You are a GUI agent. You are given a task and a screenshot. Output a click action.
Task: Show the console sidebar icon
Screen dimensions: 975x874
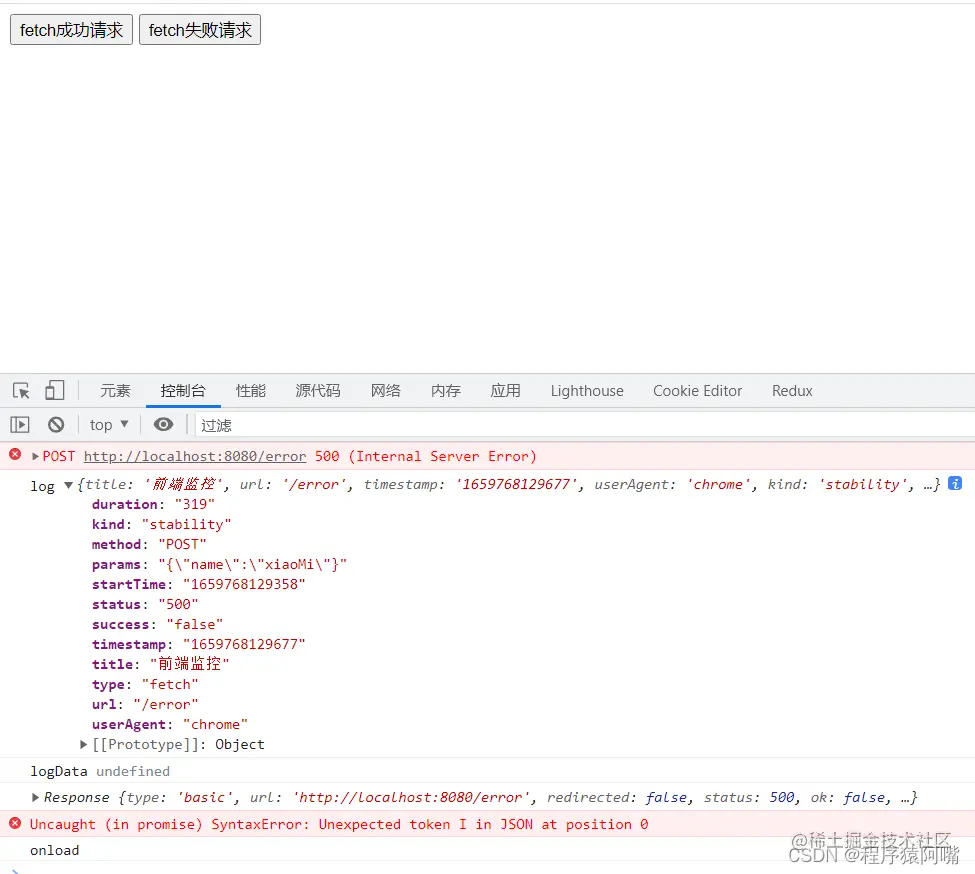[x=20, y=425]
